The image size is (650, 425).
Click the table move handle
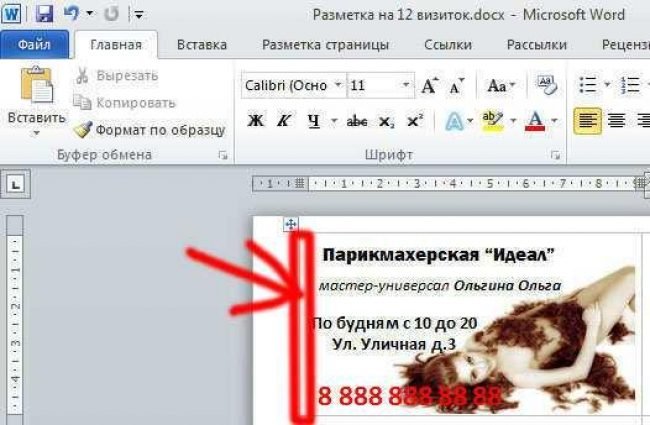point(291,225)
